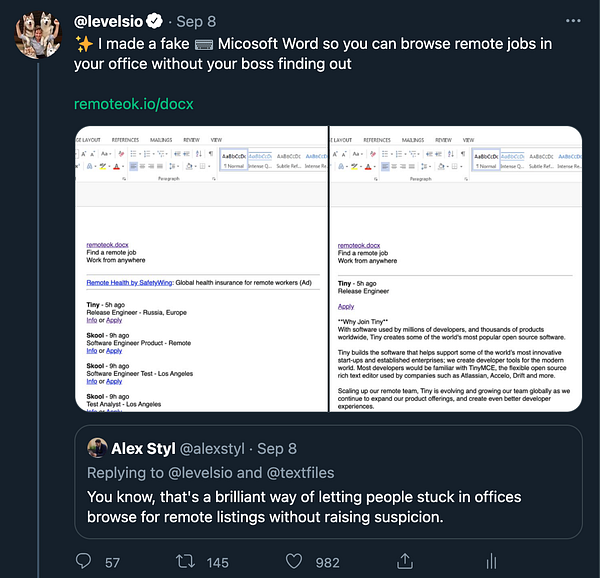600x578 pixels.
Task: Click Alex Styl's small avatar
Action: (x=97, y=448)
